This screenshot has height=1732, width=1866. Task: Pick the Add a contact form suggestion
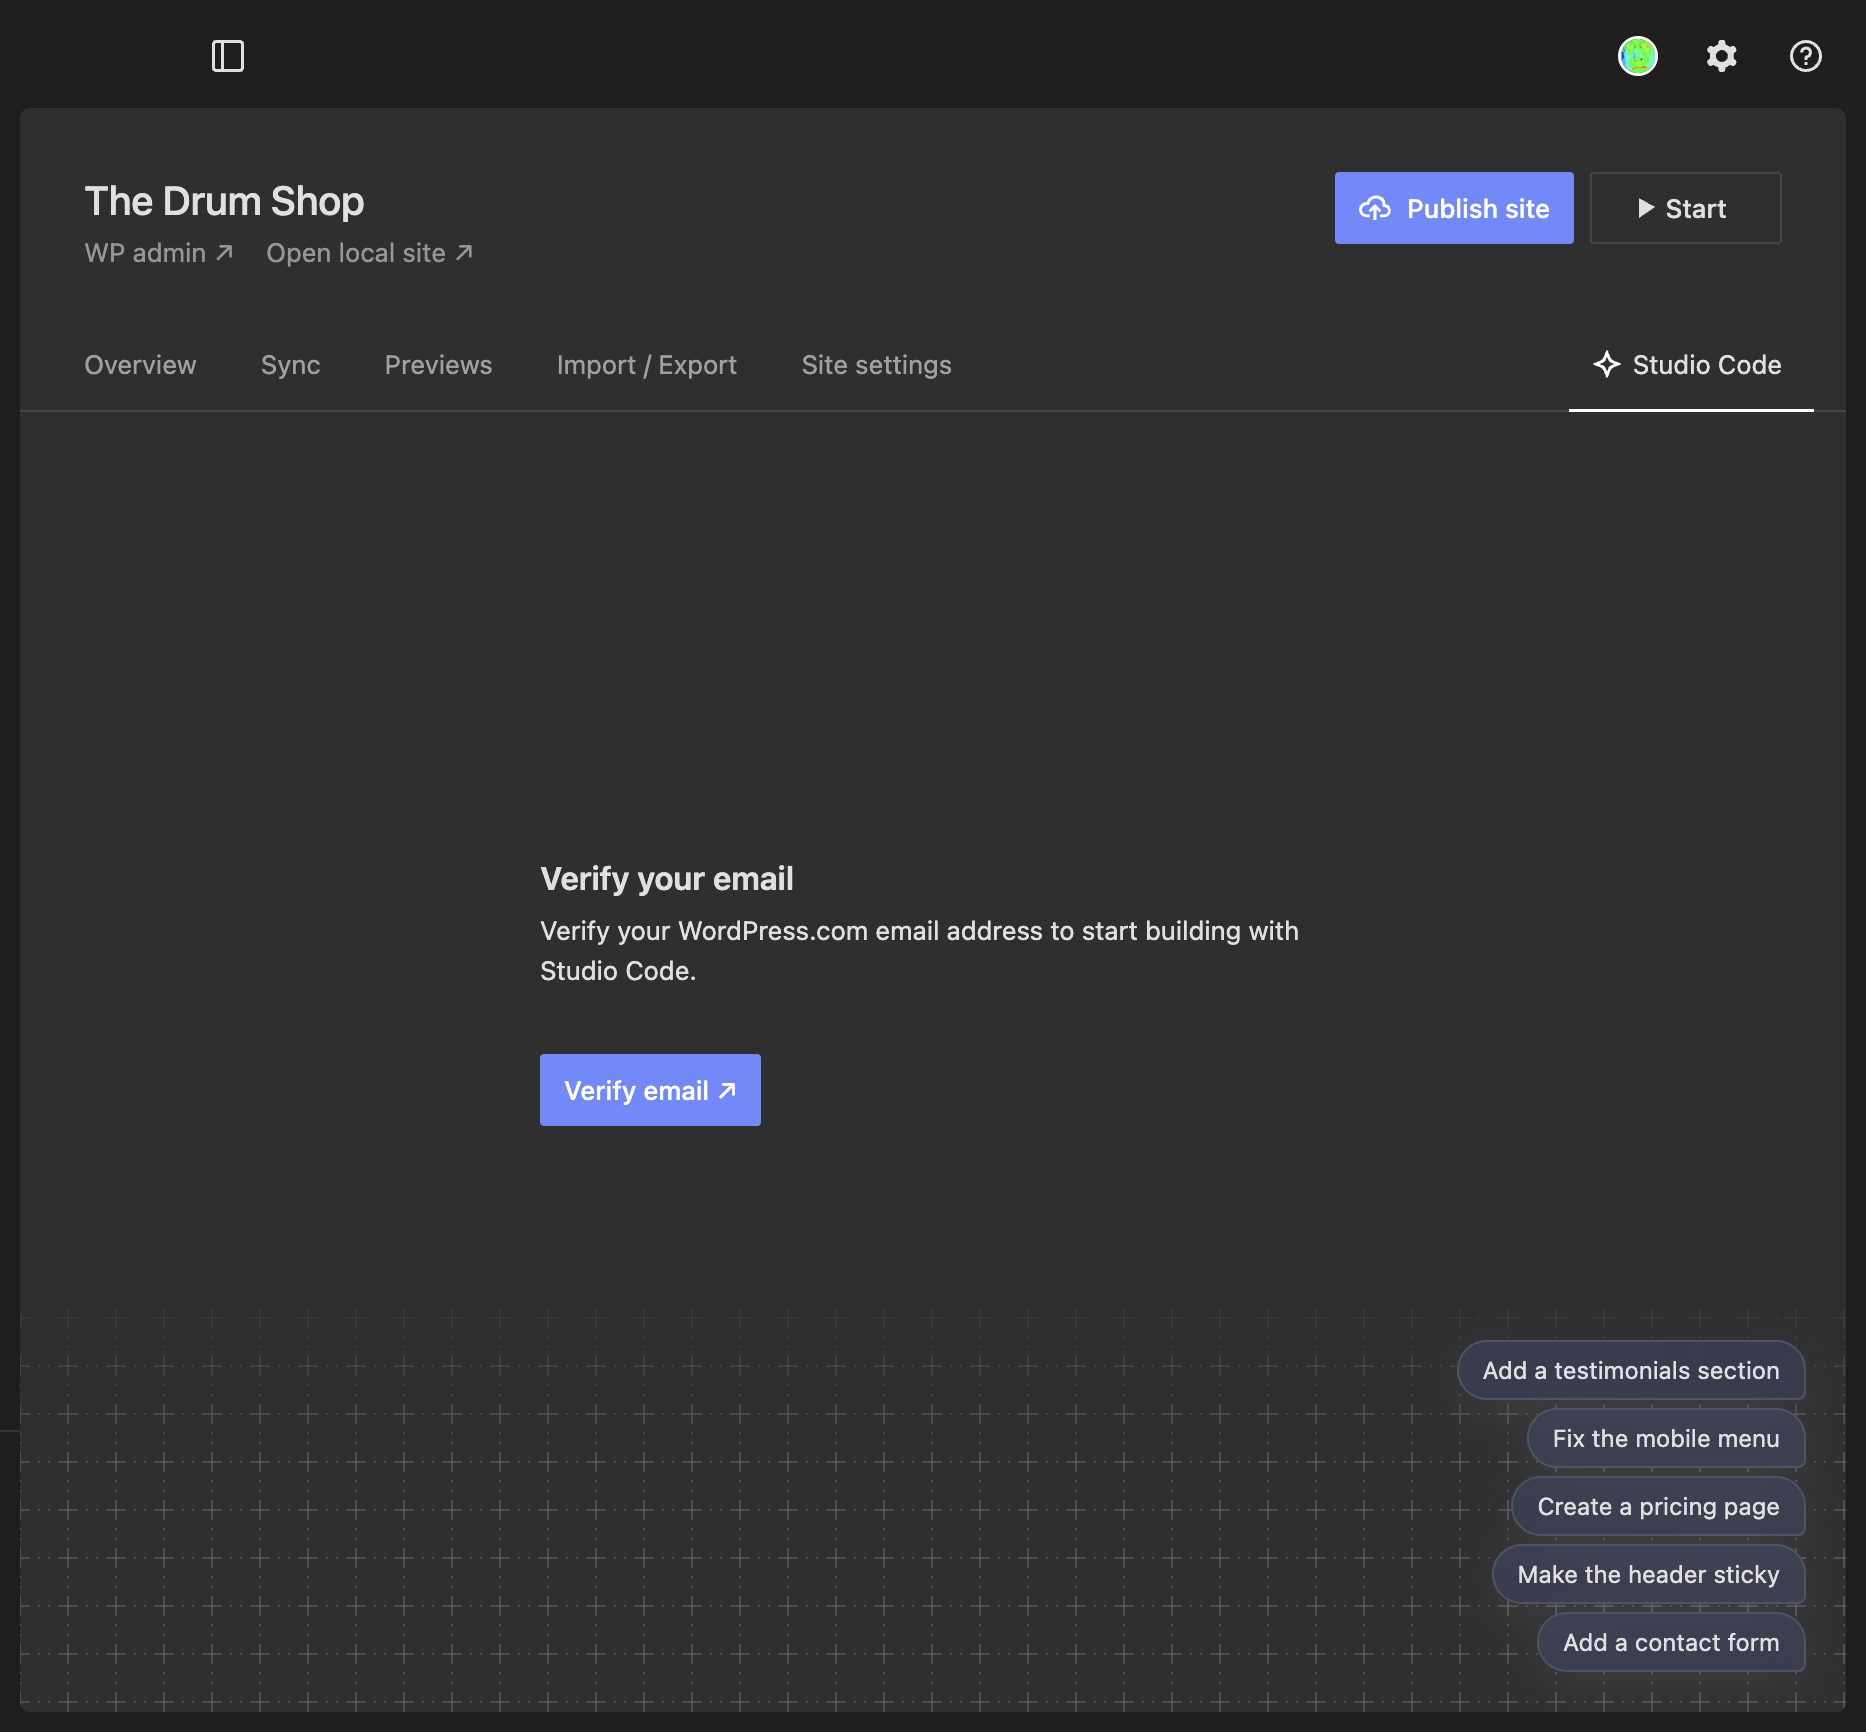(x=1671, y=1642)
